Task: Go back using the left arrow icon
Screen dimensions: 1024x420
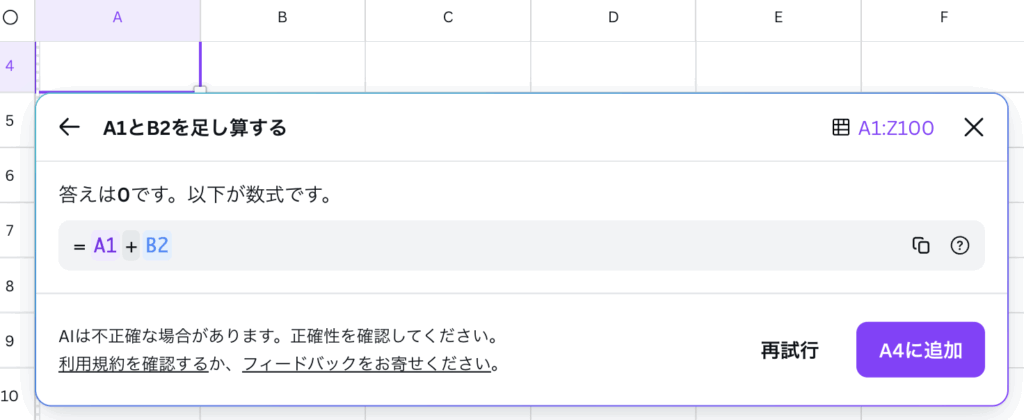Action: [x=69, y=127]
